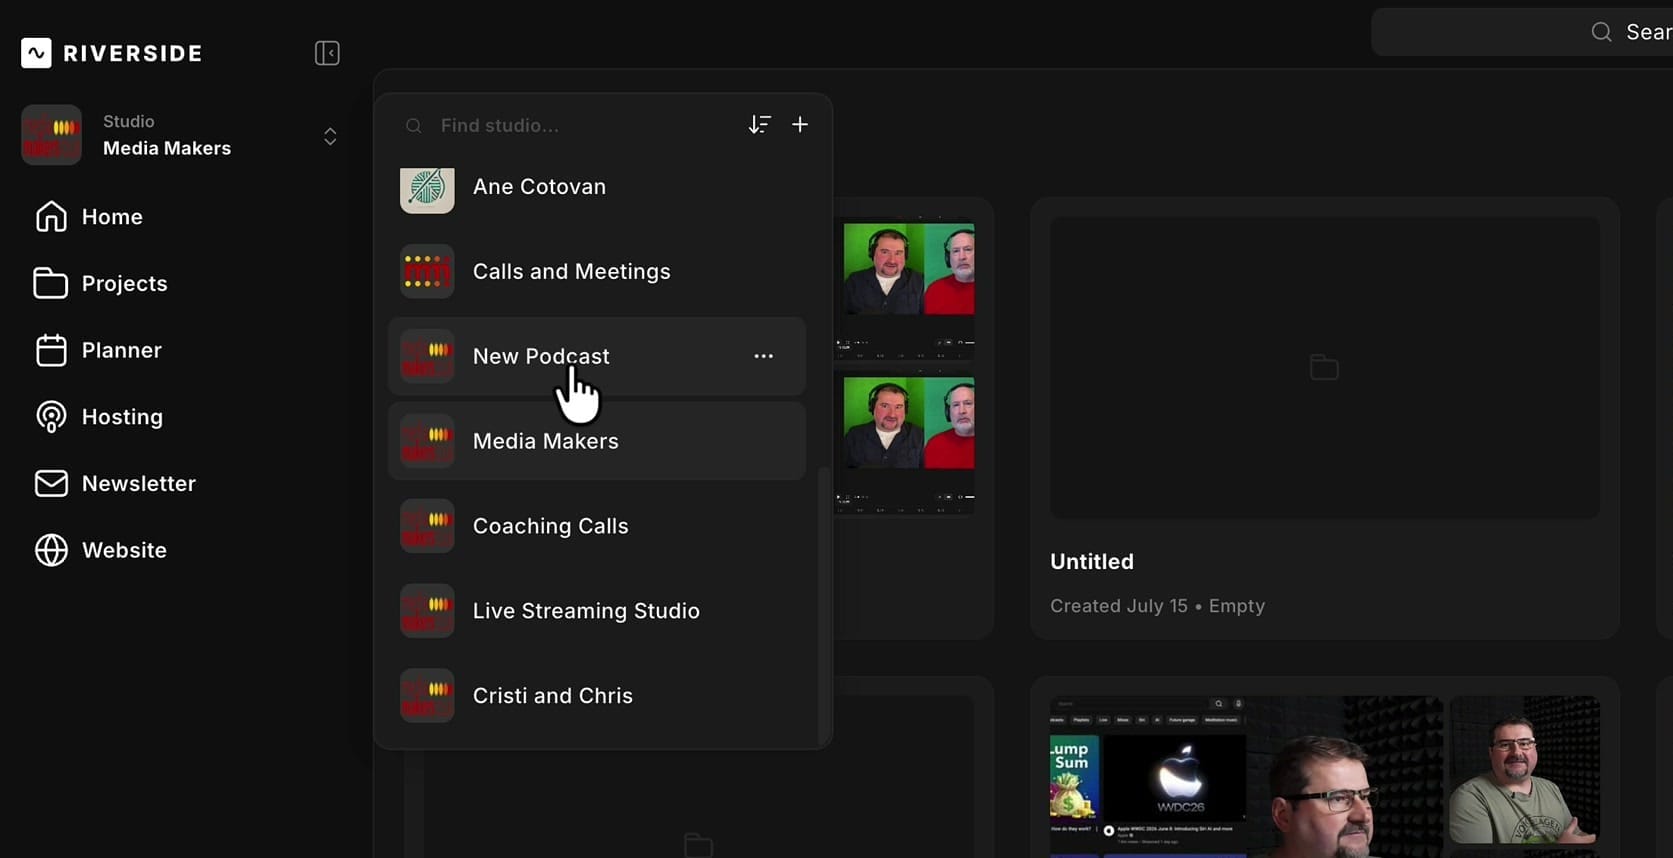
Task: Select the Coaching Calls studio
Action: pos(597,526)
